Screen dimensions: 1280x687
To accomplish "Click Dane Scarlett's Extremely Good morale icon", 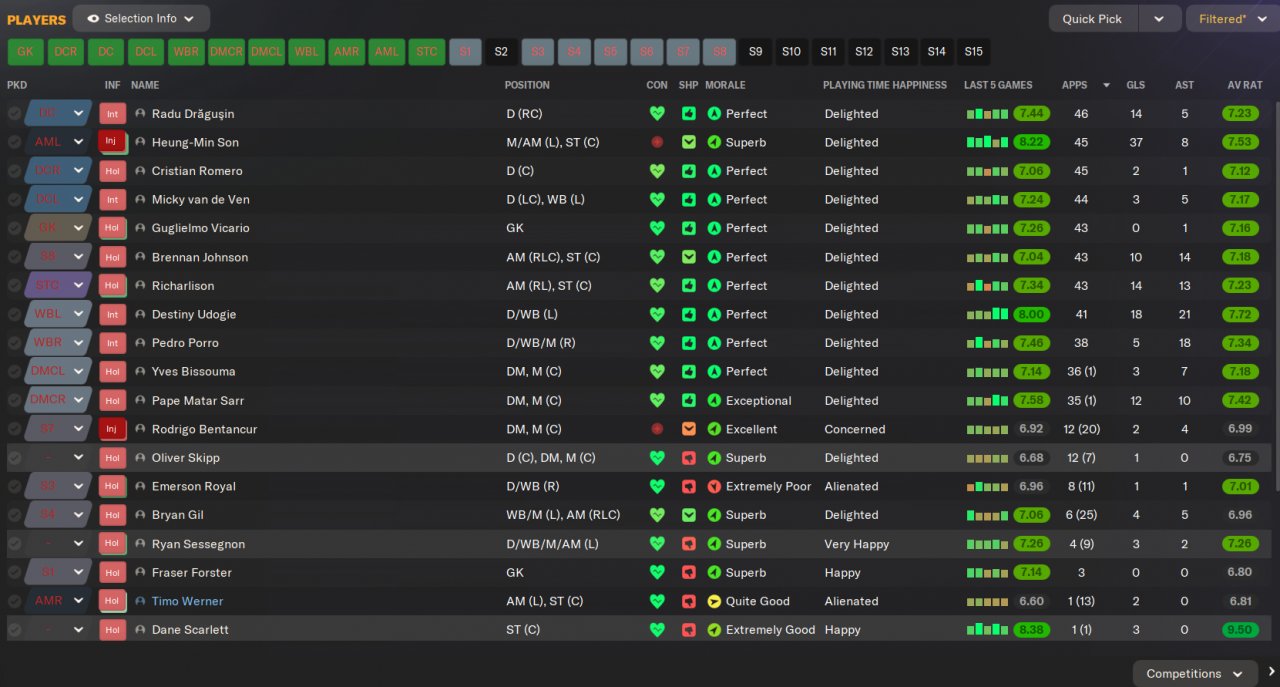I will tap(714, 630).
